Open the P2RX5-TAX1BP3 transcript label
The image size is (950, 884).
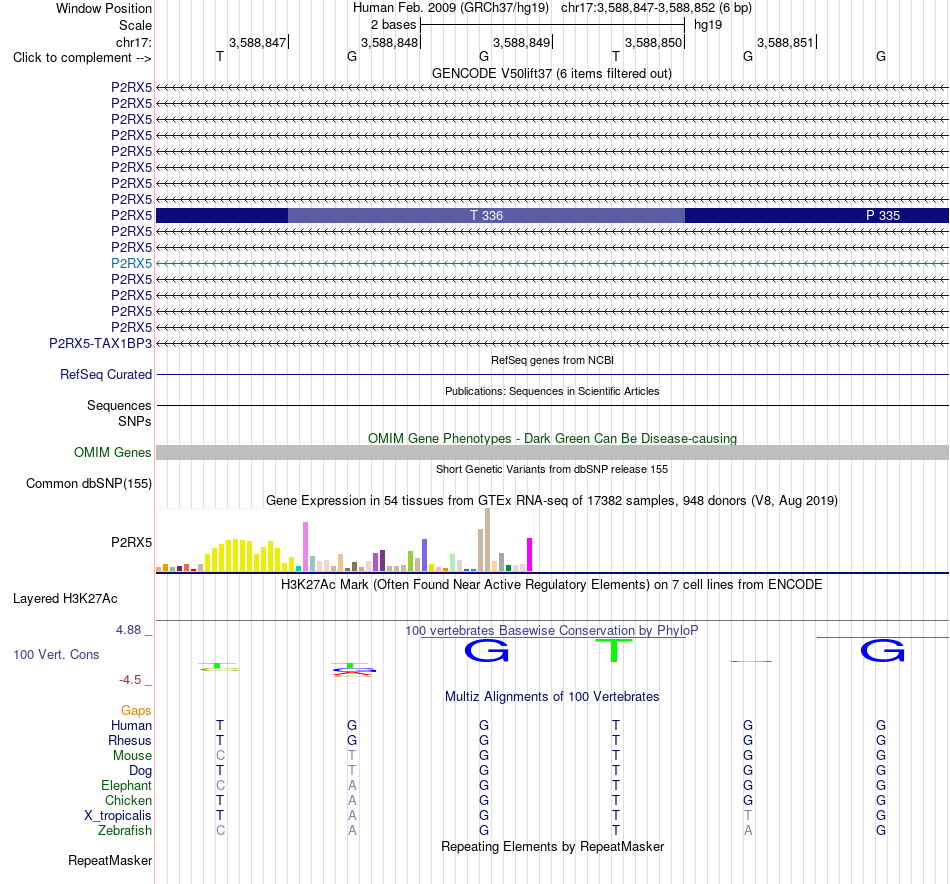pyautogui.click(x=100, y=344)
